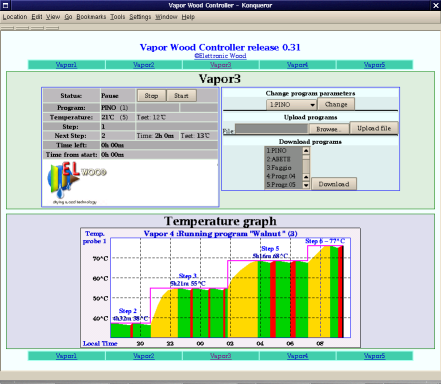Click the Change program button
This screenshot has width=441, height=384.
(336, 104)
